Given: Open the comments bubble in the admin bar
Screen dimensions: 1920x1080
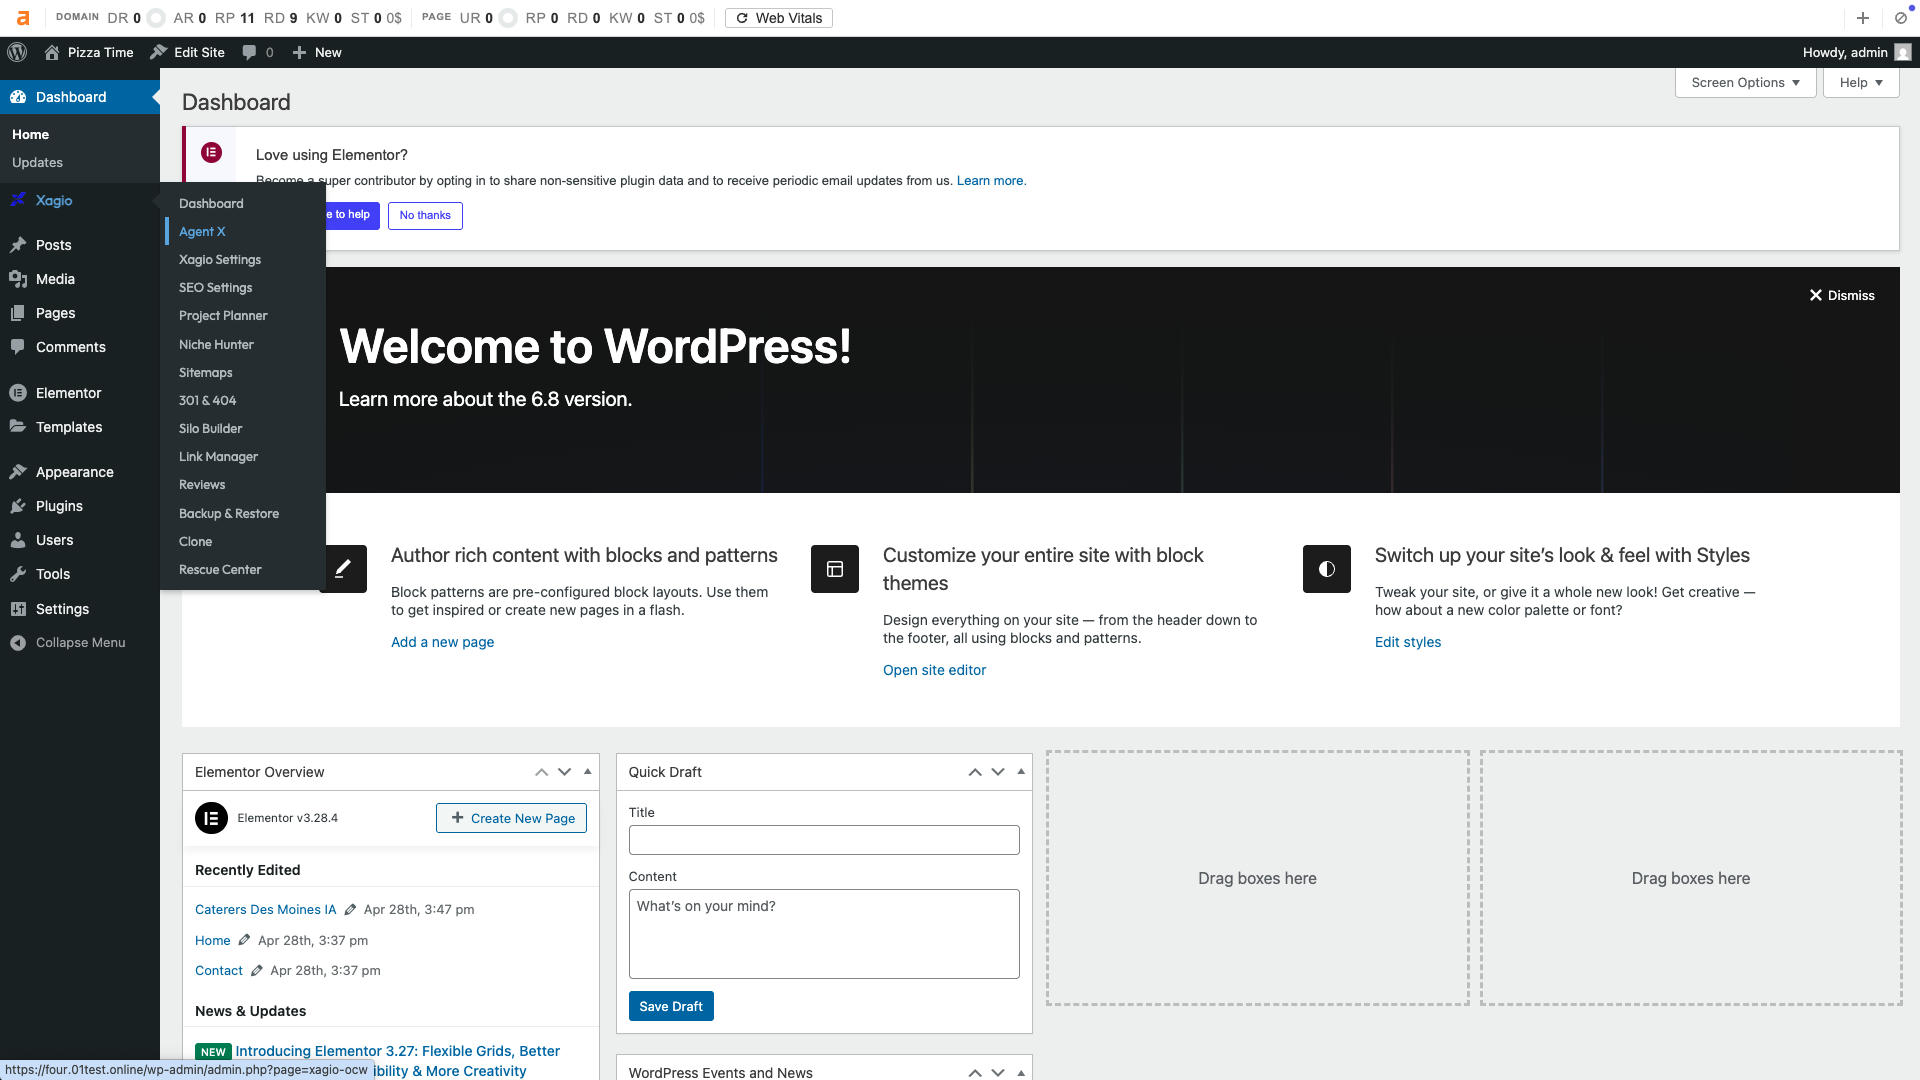Looking at the screenshot, I should (x=249, y=52).
